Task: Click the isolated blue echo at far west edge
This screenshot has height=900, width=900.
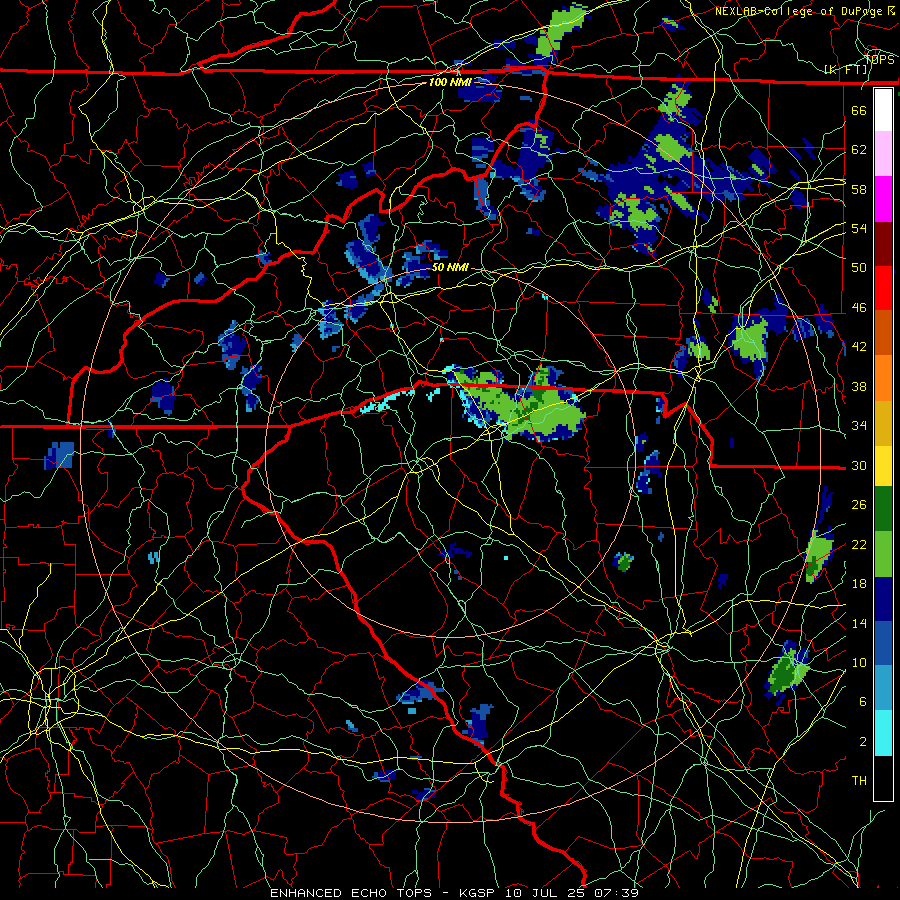Action: coord(59,456)
